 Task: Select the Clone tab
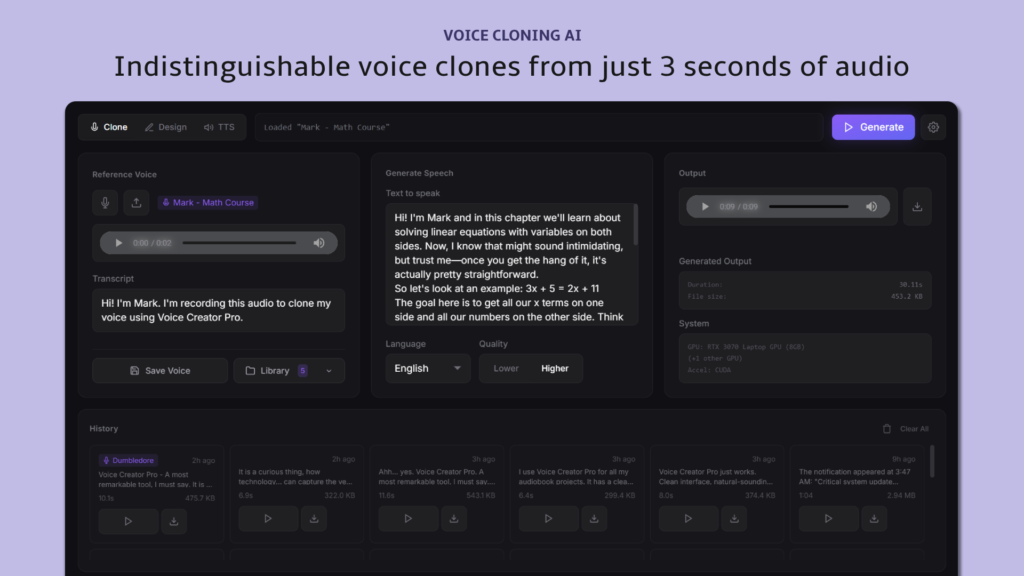click(109, 127)
